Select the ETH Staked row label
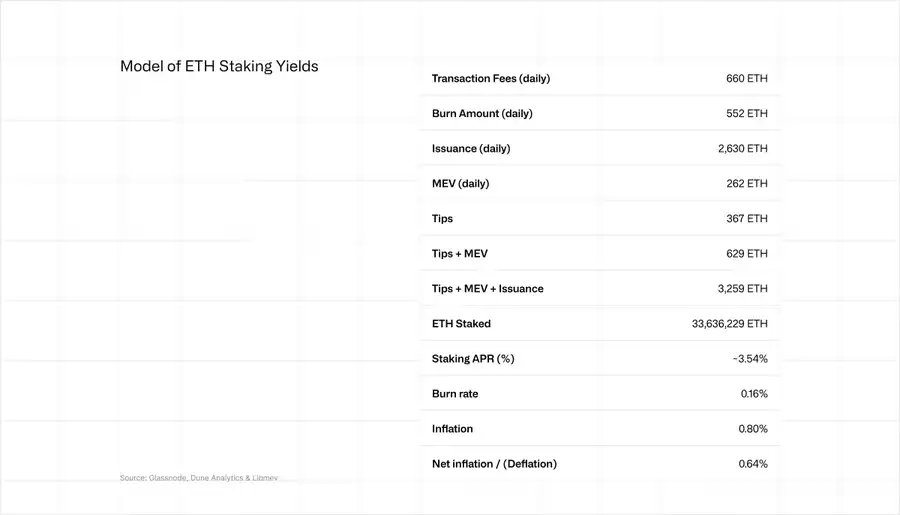The image size is (900, 515). point(461,323)
